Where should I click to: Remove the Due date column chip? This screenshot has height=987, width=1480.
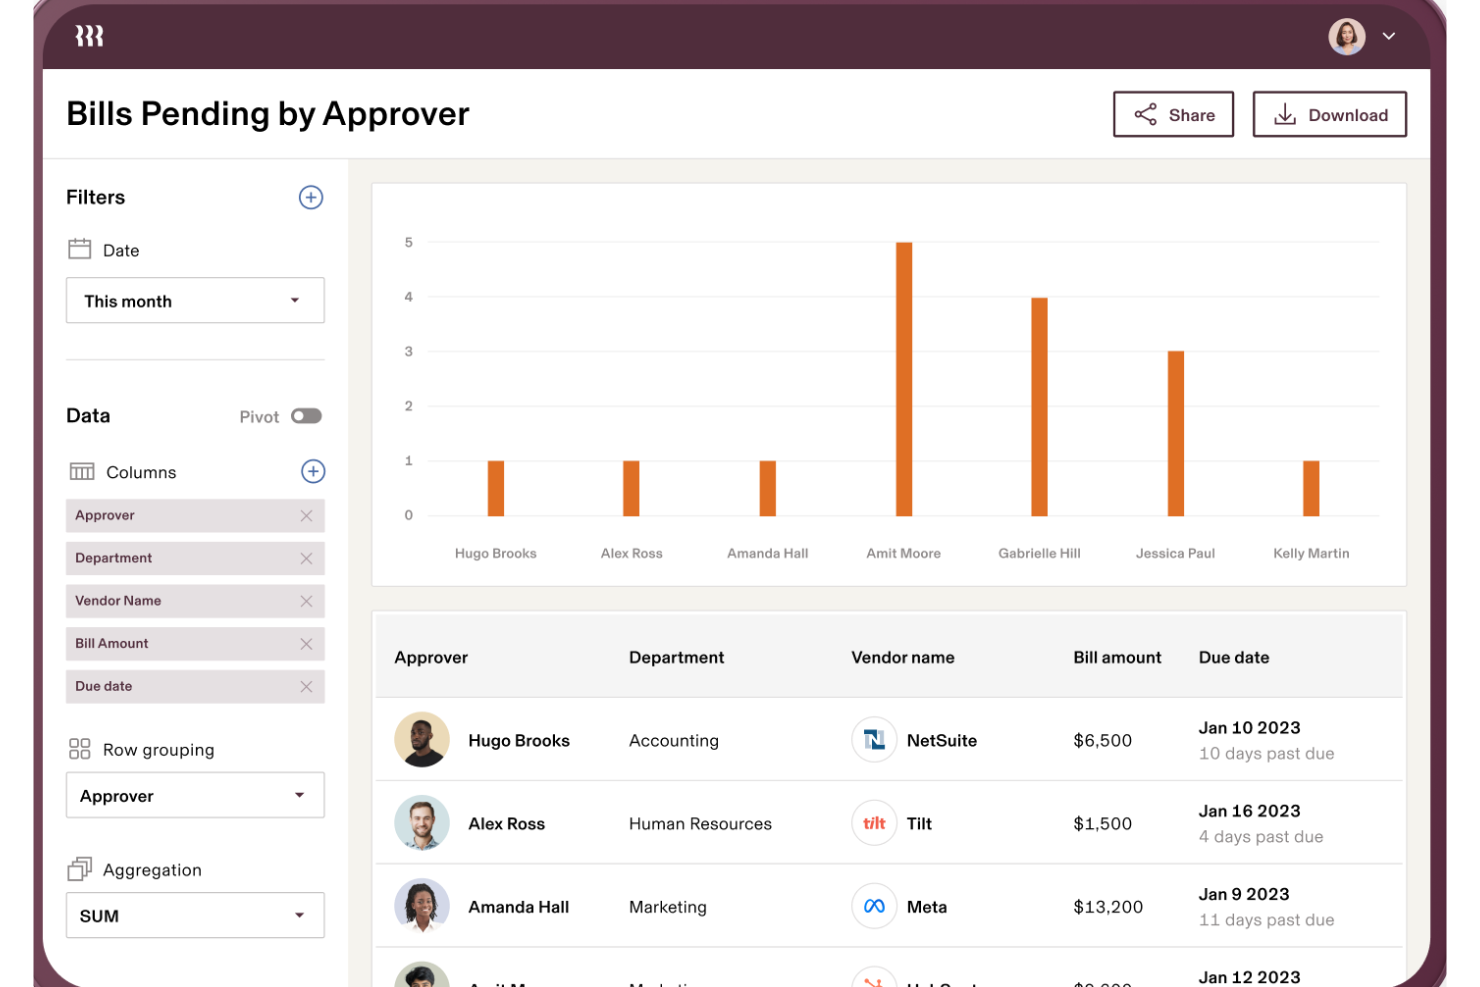tap(306, 686)
